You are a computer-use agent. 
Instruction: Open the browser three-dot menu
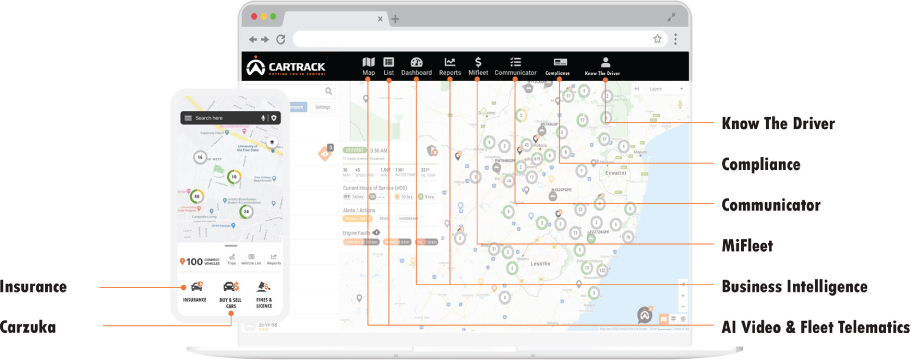tap(675, 39)
